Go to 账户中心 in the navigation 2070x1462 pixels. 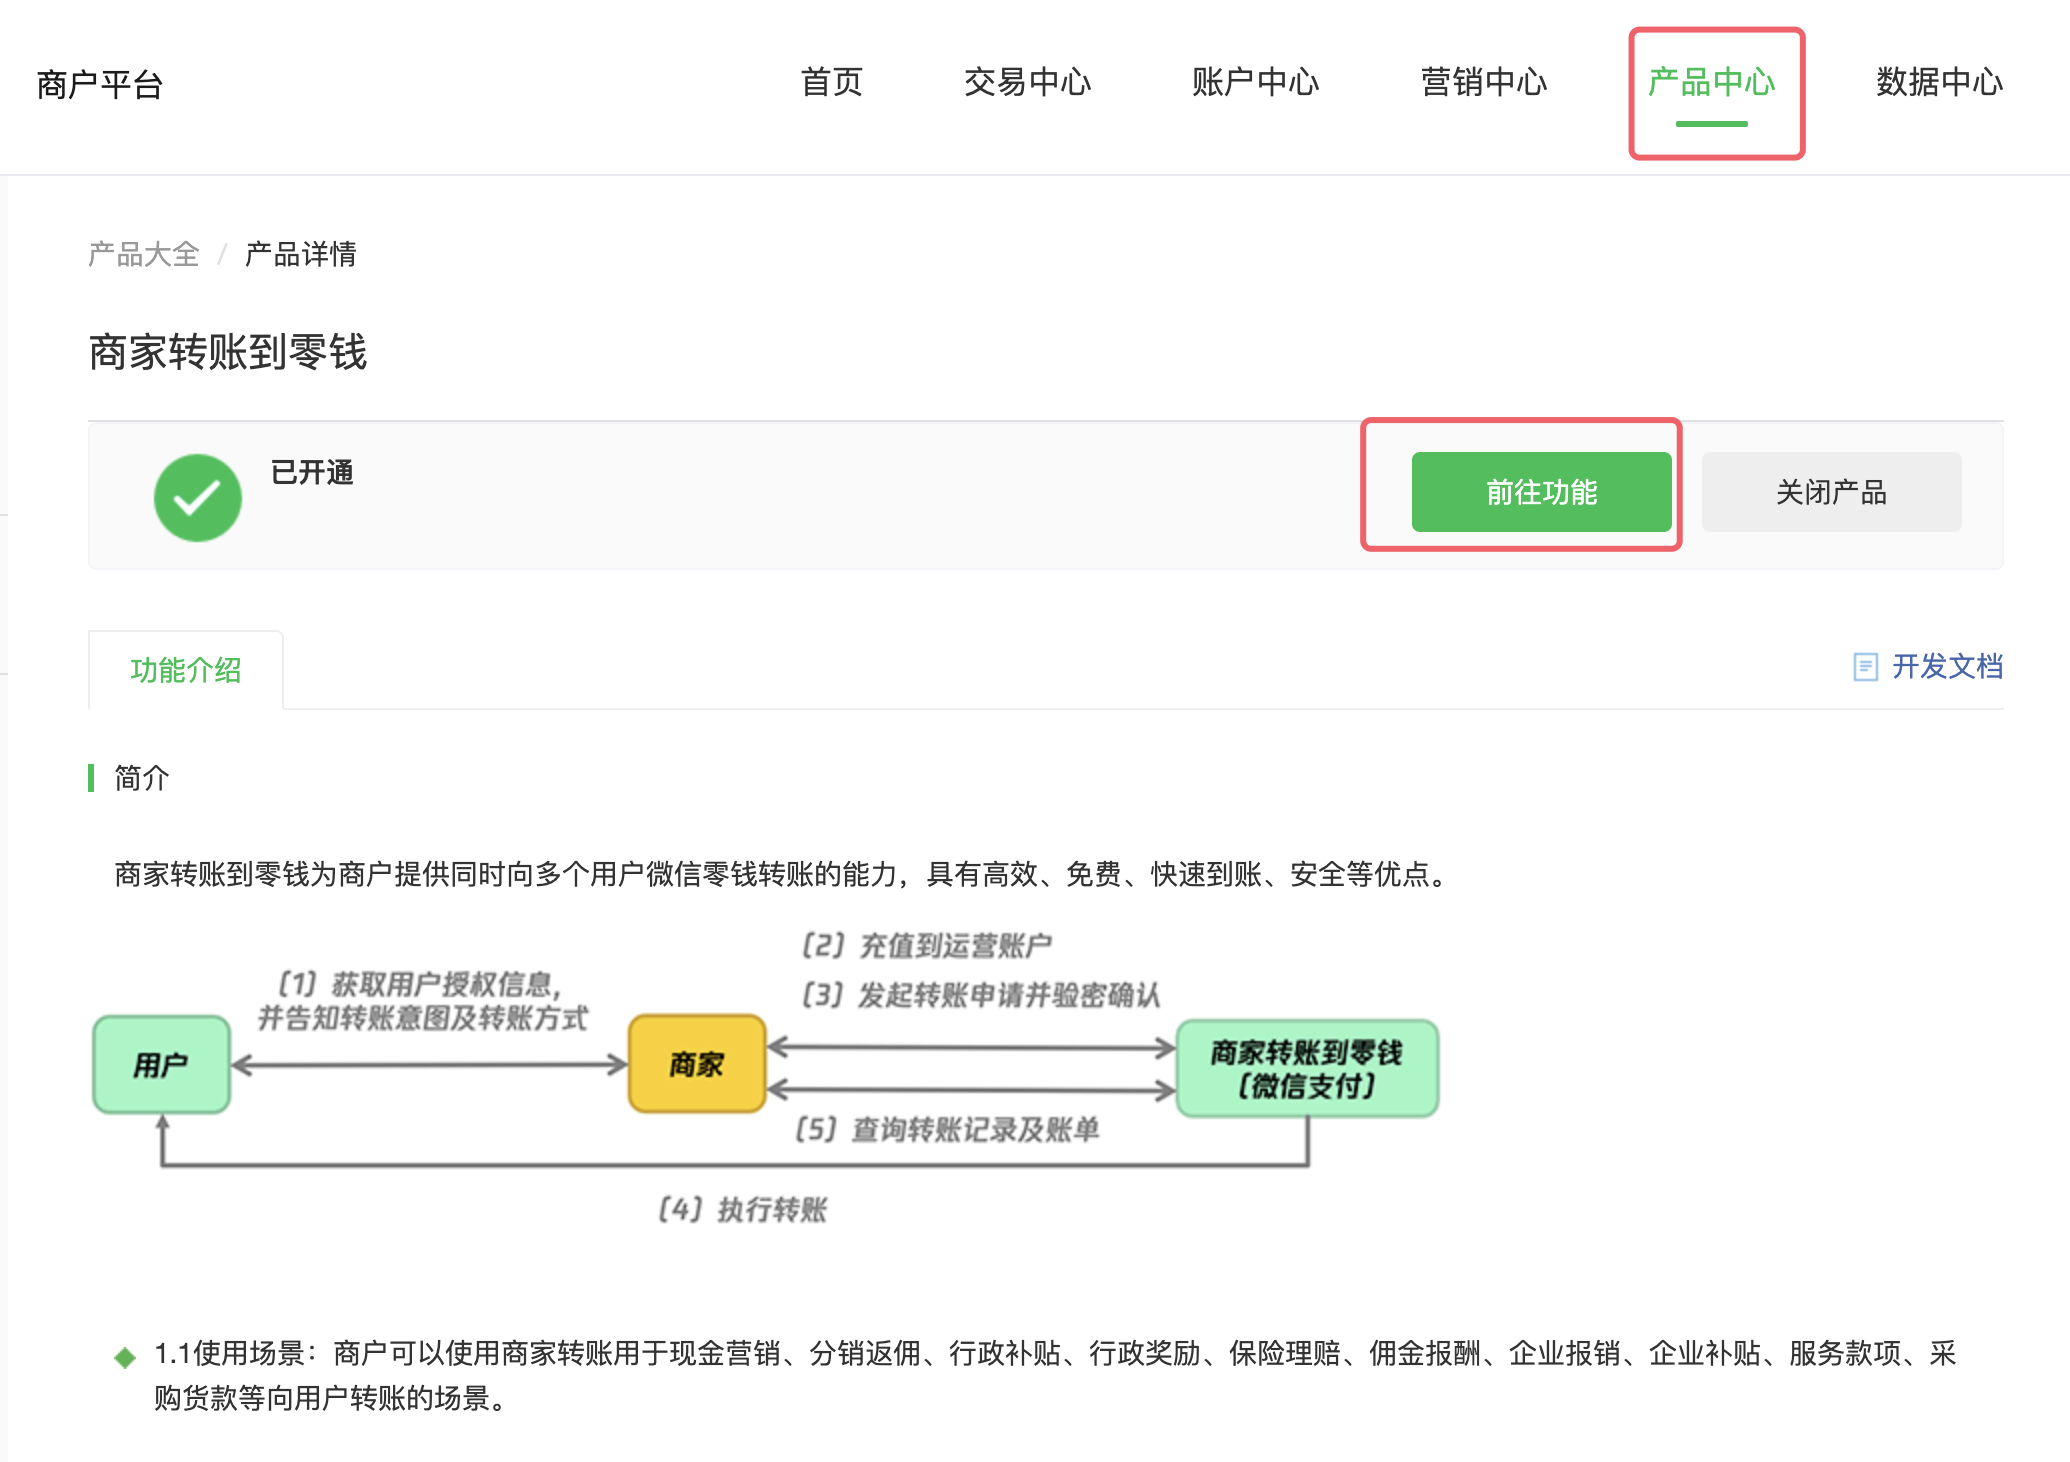click(1255, 82)
